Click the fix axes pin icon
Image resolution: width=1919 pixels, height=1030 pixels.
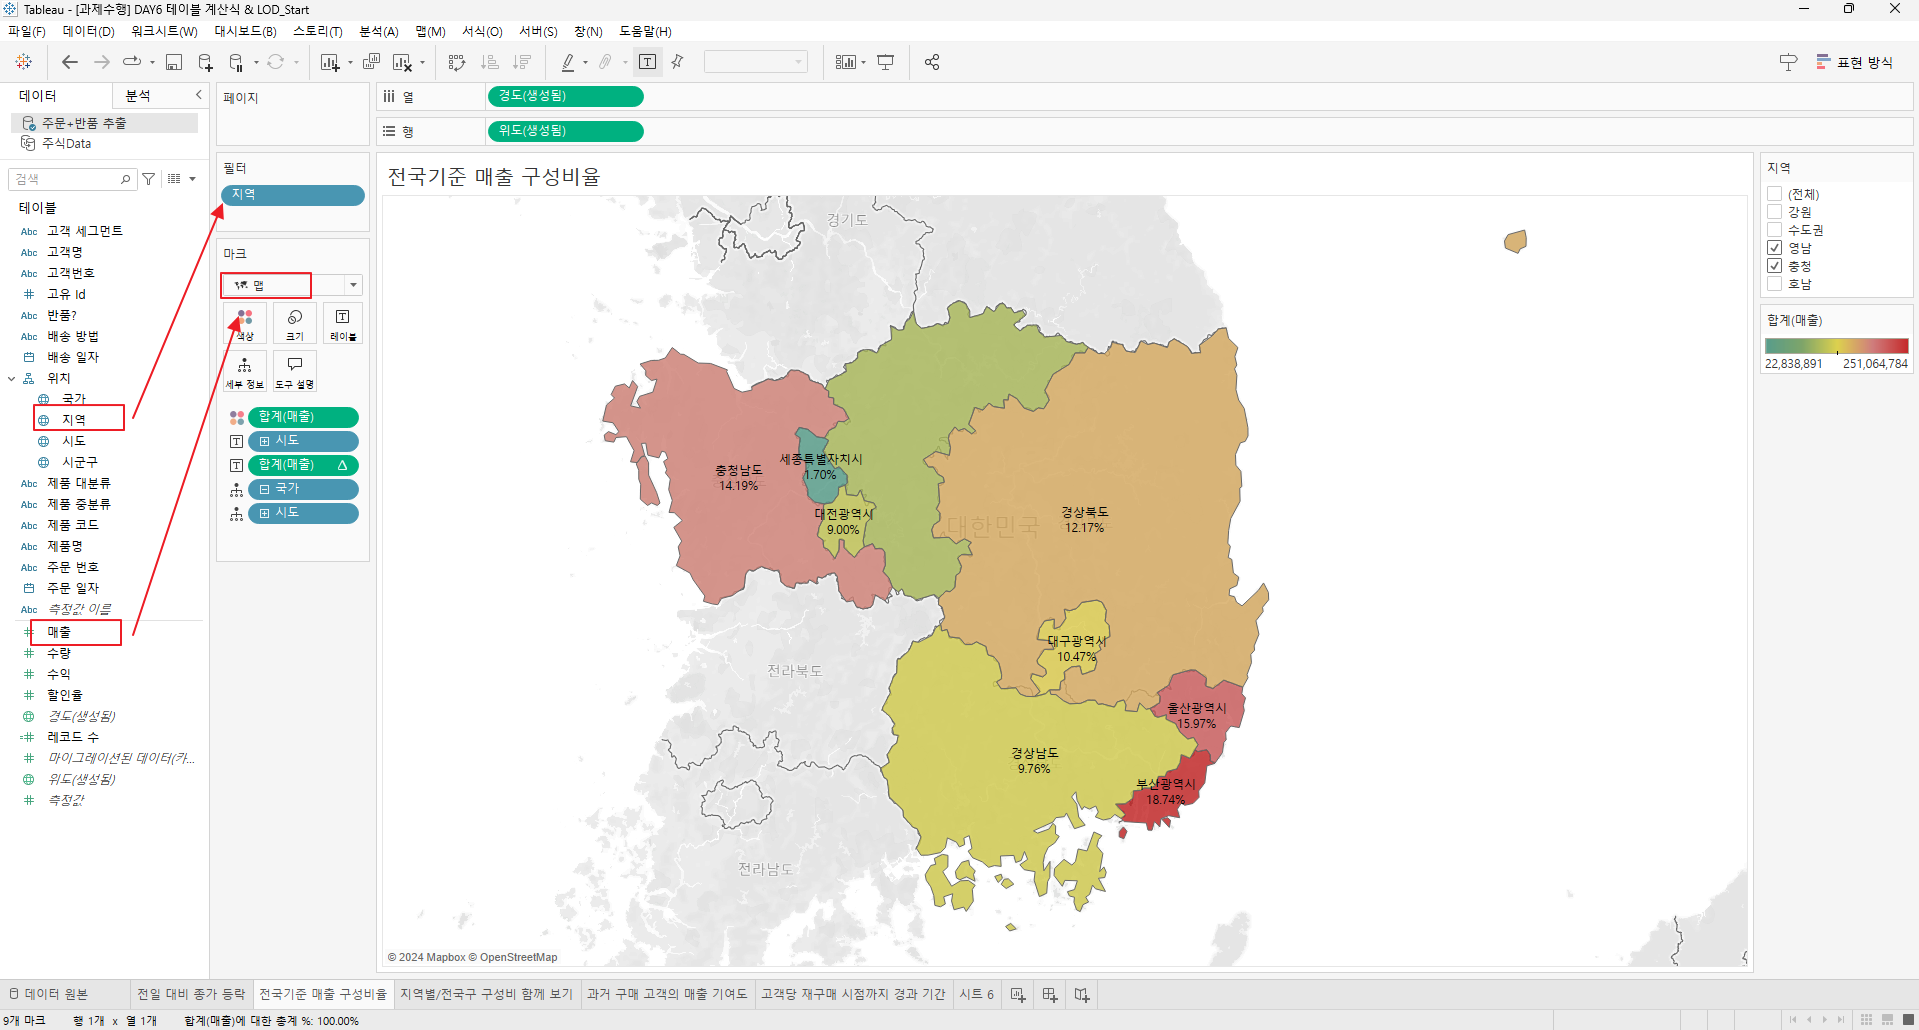(678, 62)
